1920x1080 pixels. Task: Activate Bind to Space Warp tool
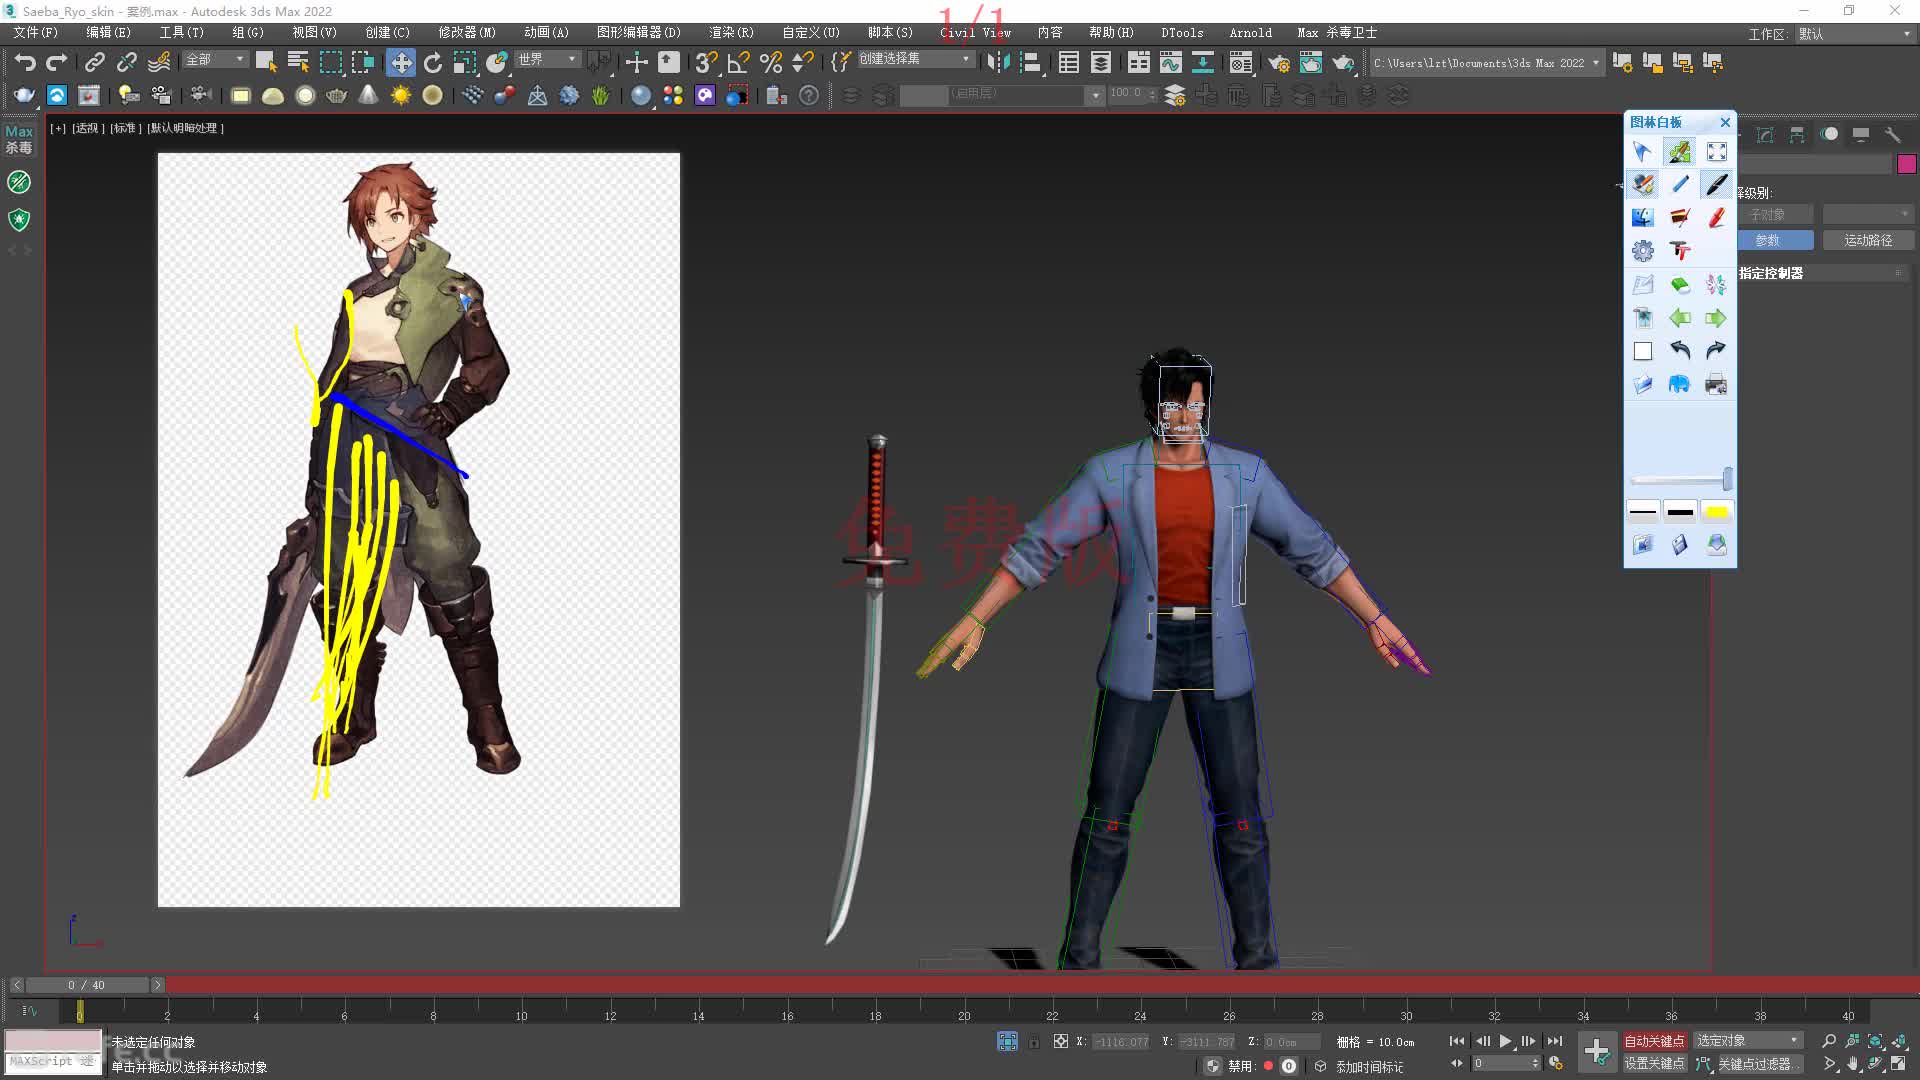tap(159, 63)
